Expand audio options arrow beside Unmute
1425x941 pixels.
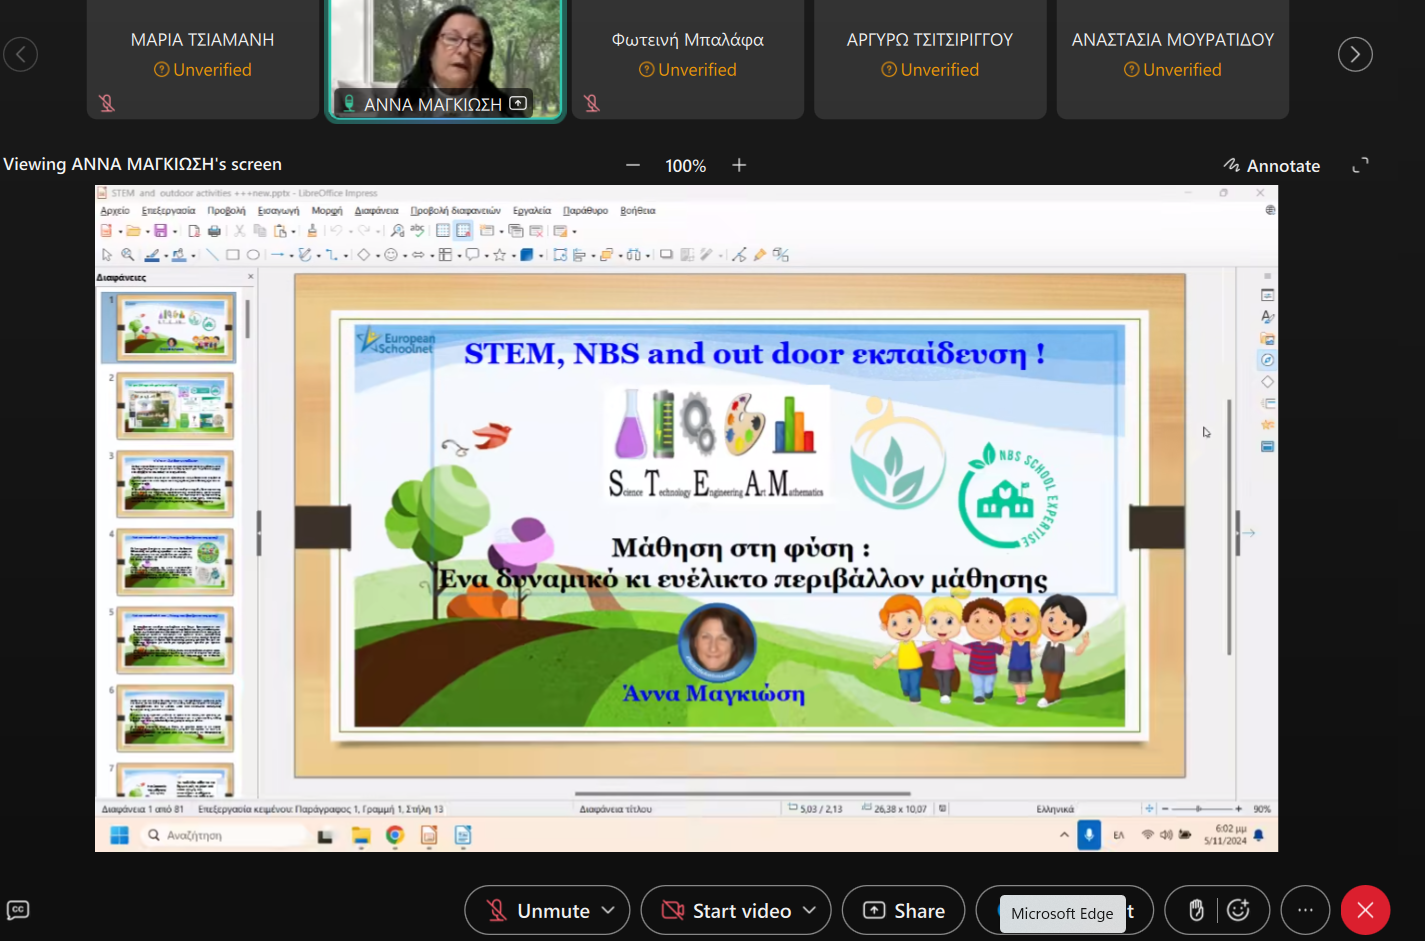[x=608, y=910]
